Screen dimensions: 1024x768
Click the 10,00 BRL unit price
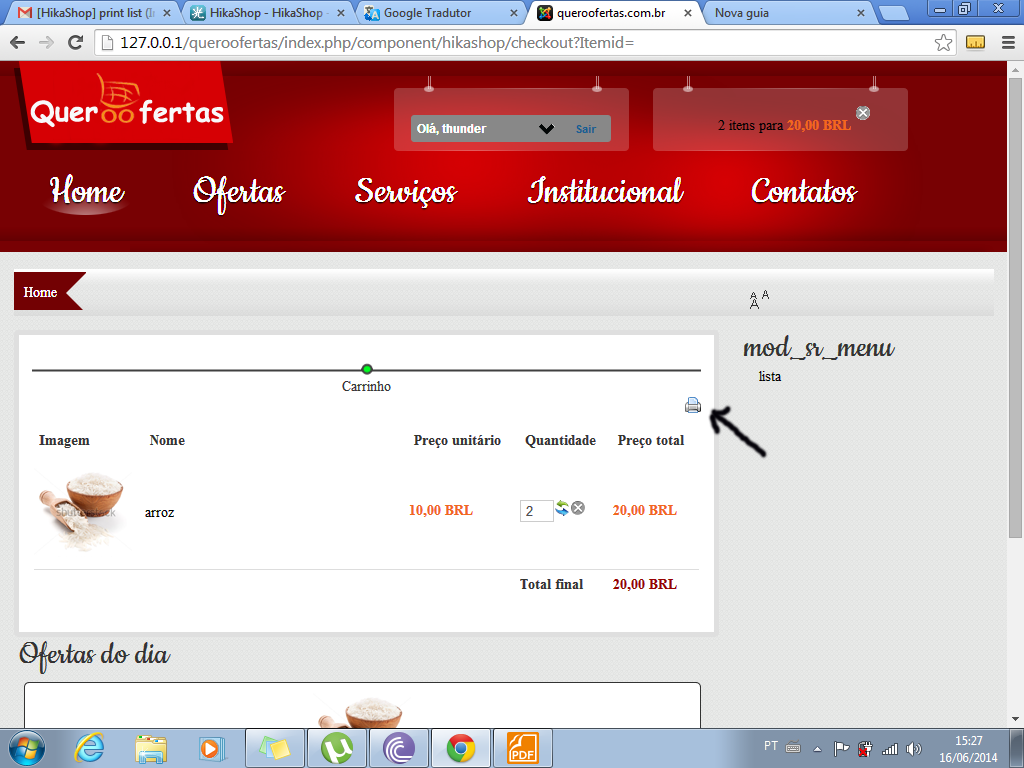(x=441, y=511)
